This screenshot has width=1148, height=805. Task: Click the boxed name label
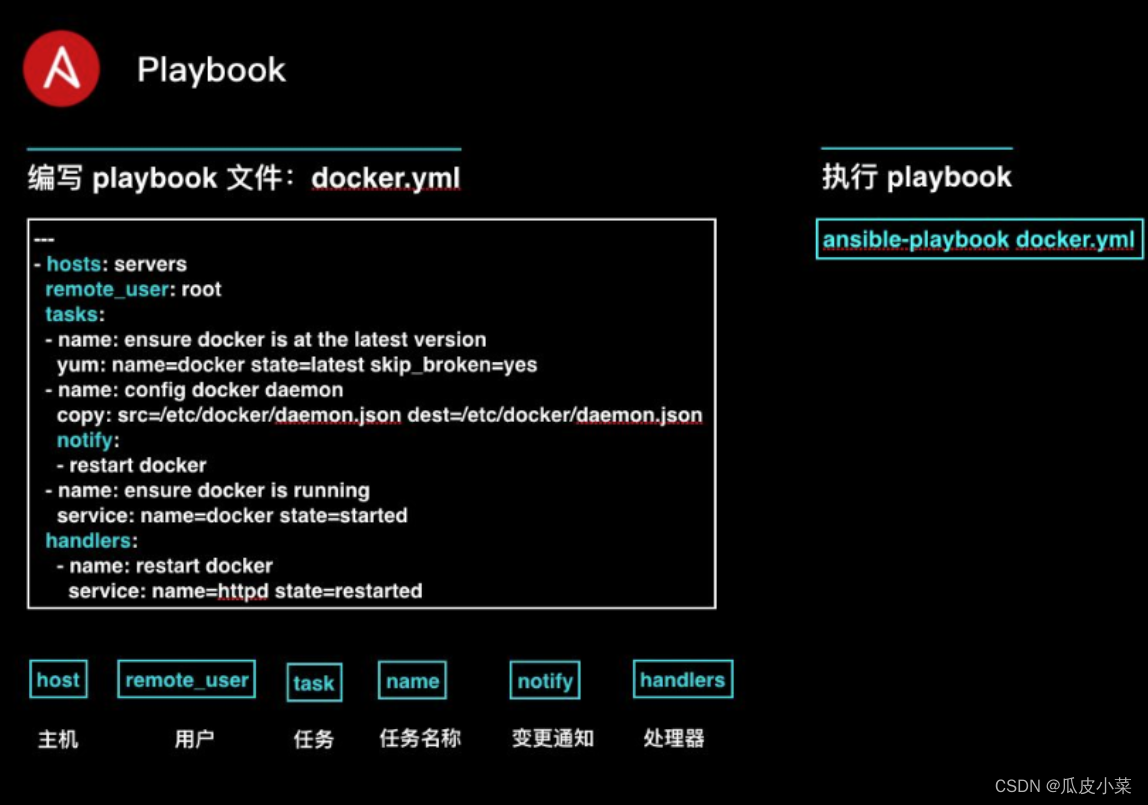click(x=412, y=681)
